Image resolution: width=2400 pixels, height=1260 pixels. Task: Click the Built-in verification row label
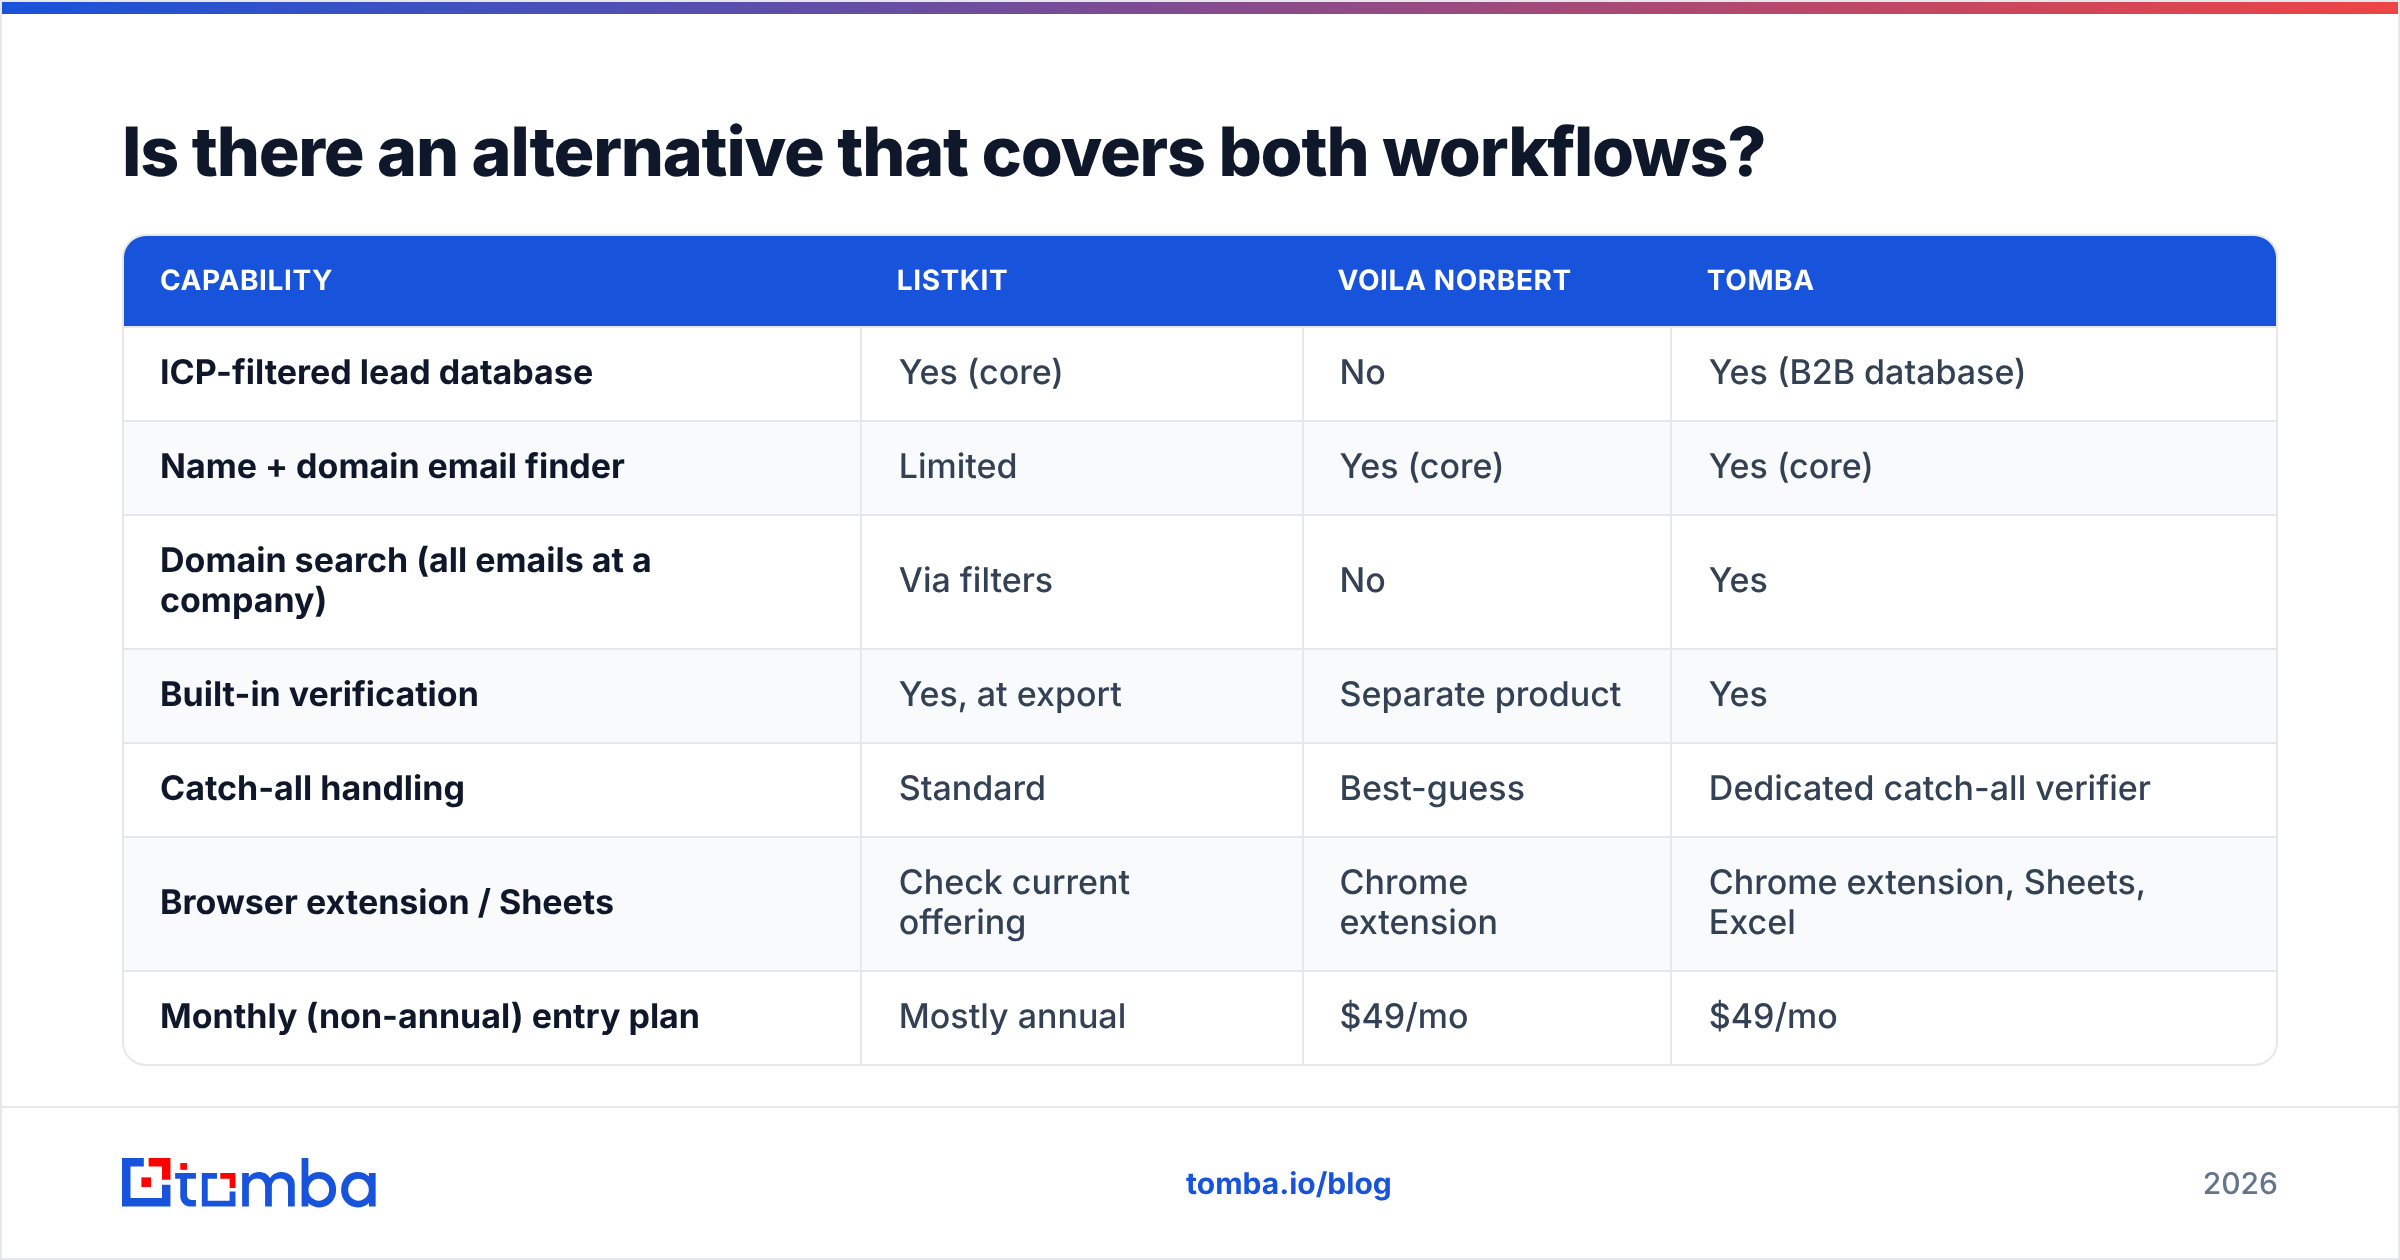pyautogui.click(x=319, y=695)
